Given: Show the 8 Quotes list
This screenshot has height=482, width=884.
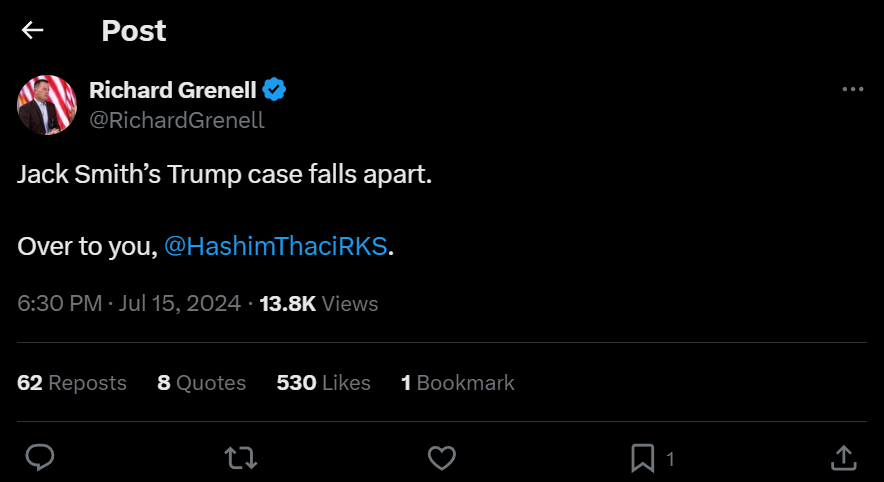Looking at the screenshot, I should 201,383.
